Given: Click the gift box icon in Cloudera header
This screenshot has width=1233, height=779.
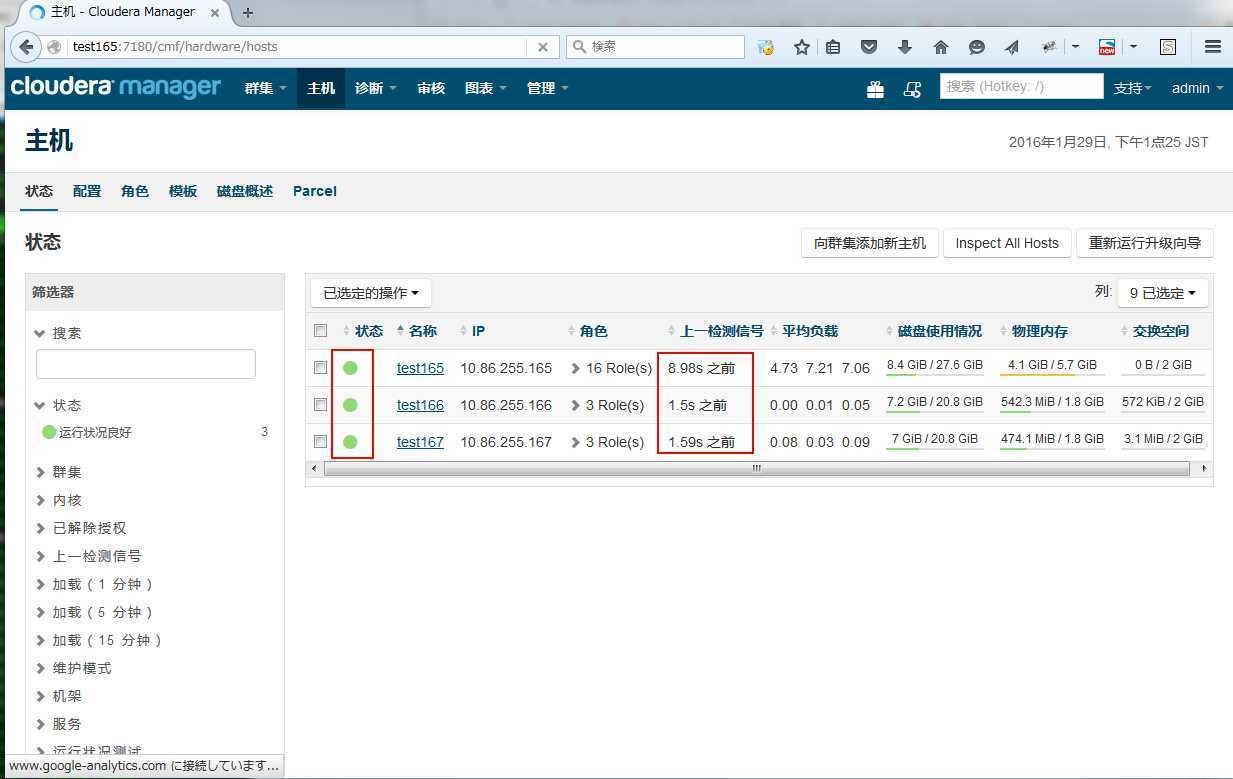Looking at the screenshot, I should click(875, 89).
